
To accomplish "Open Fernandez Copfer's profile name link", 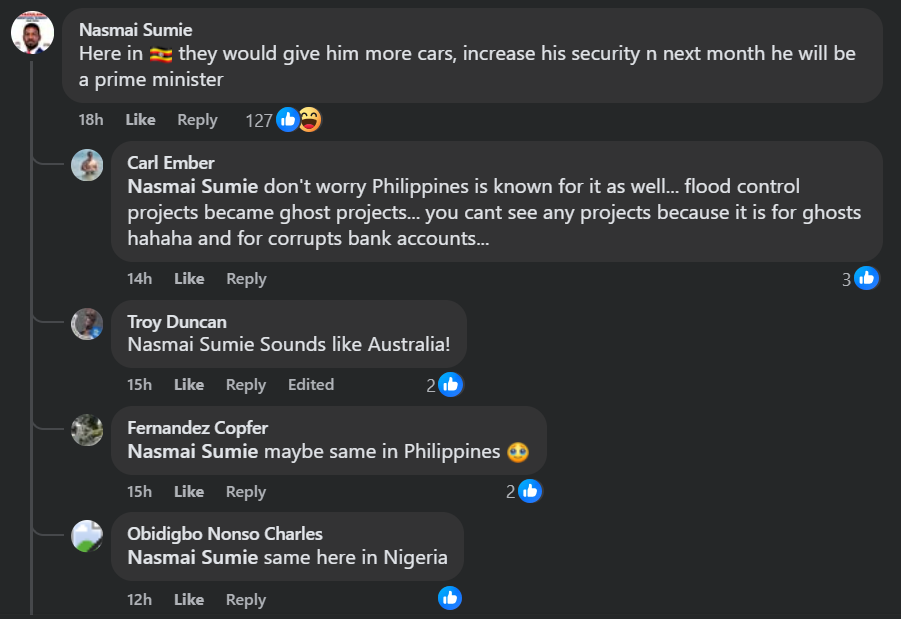I will 198,428.
